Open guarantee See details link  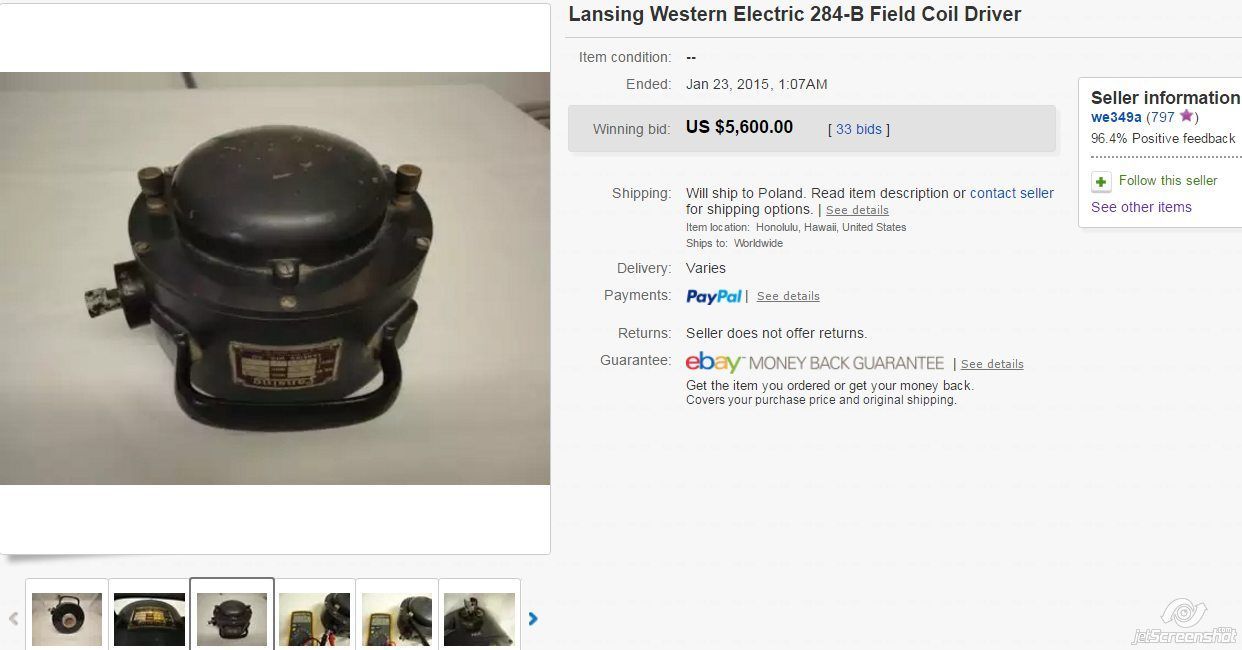pos(992,364)
